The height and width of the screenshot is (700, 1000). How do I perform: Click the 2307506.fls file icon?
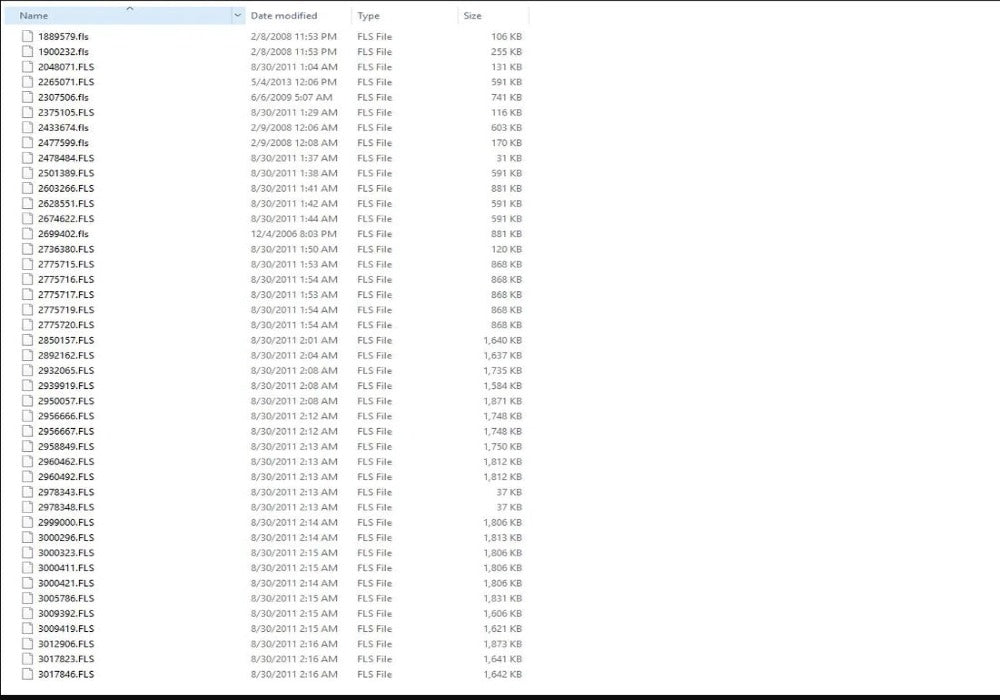[28, 97]
